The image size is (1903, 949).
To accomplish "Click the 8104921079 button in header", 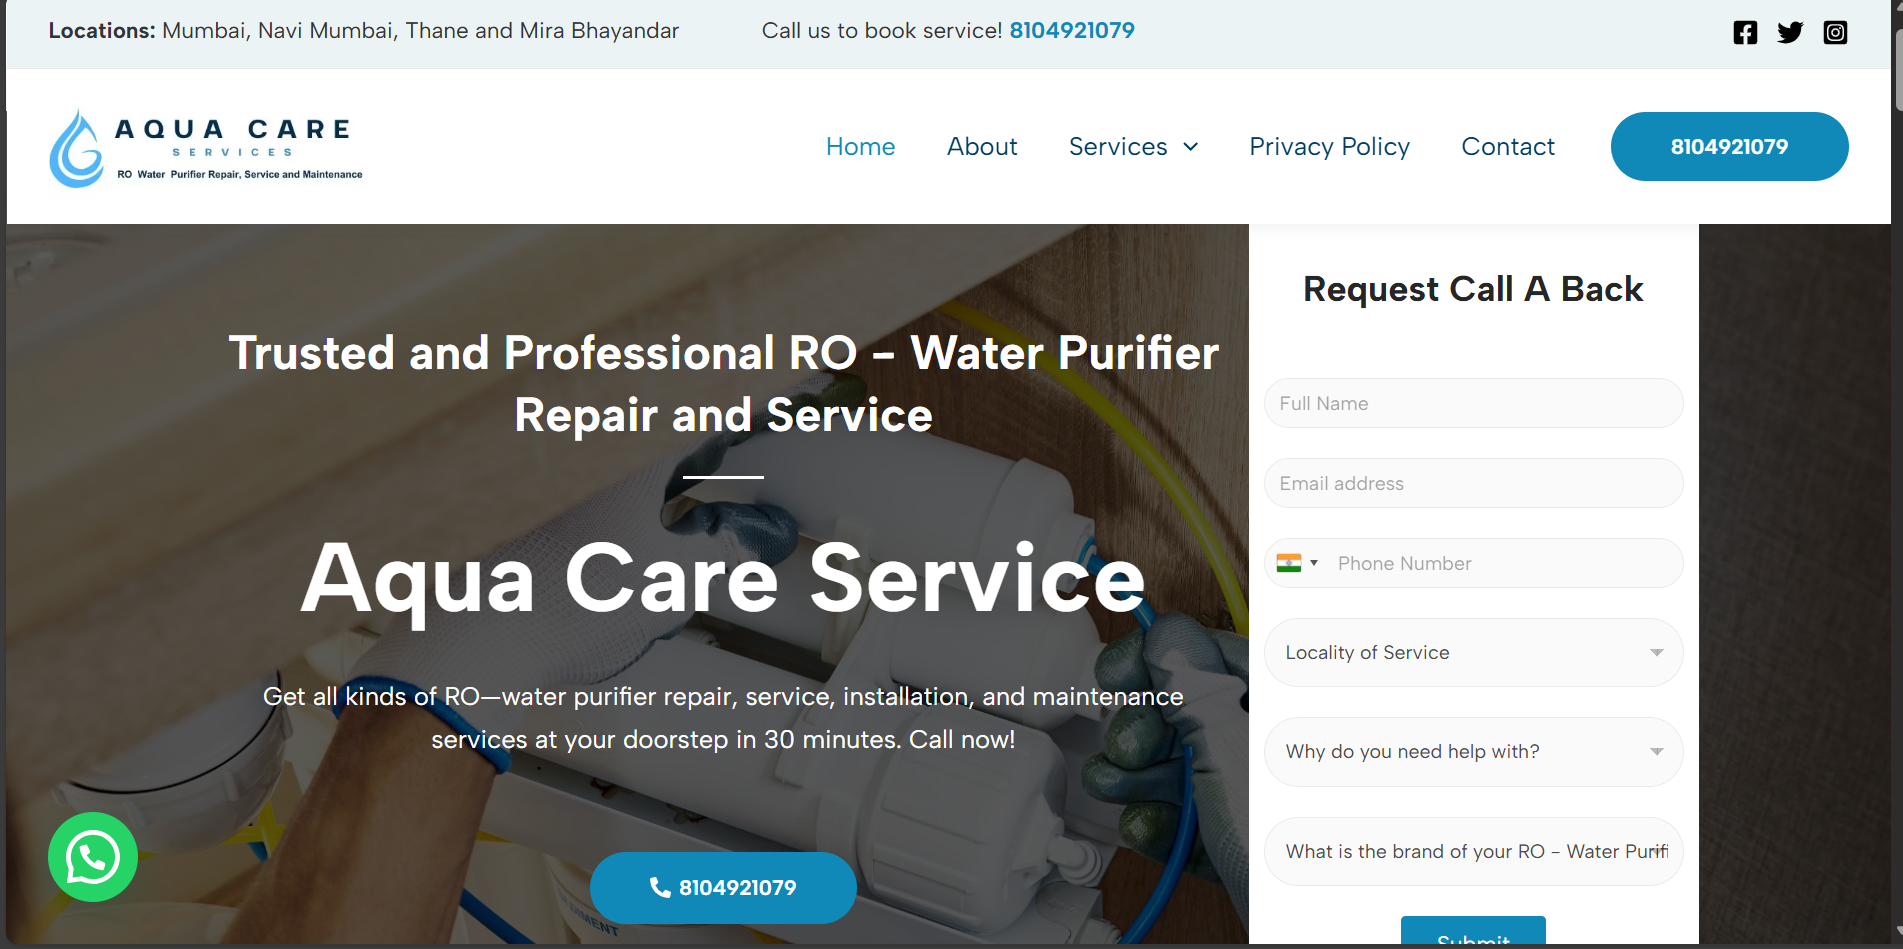I will coord(1729,147).
